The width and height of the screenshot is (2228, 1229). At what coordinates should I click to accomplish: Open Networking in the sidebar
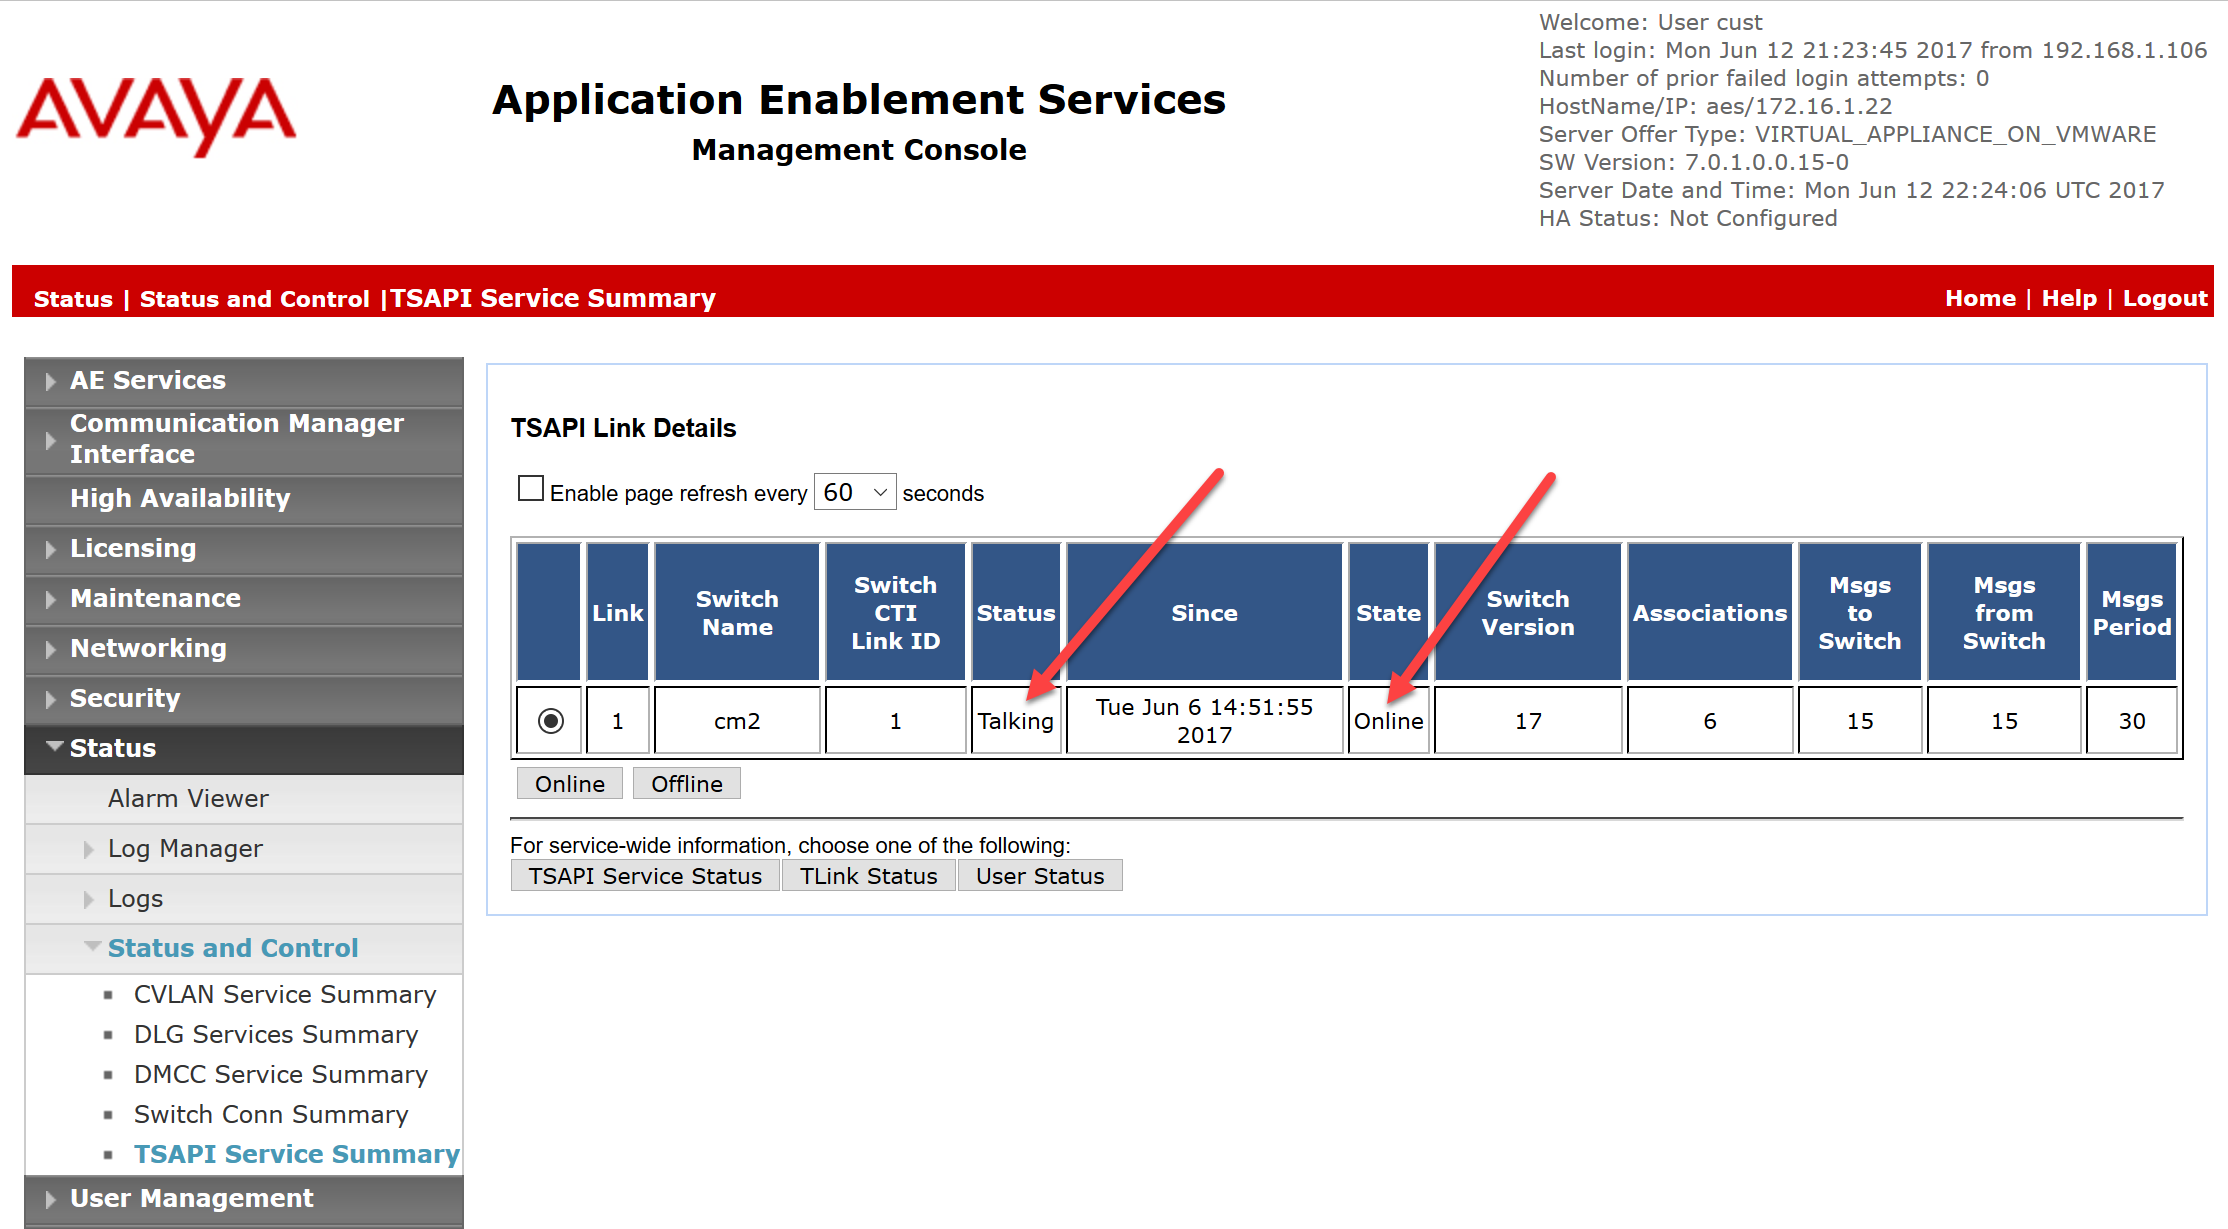148,648
